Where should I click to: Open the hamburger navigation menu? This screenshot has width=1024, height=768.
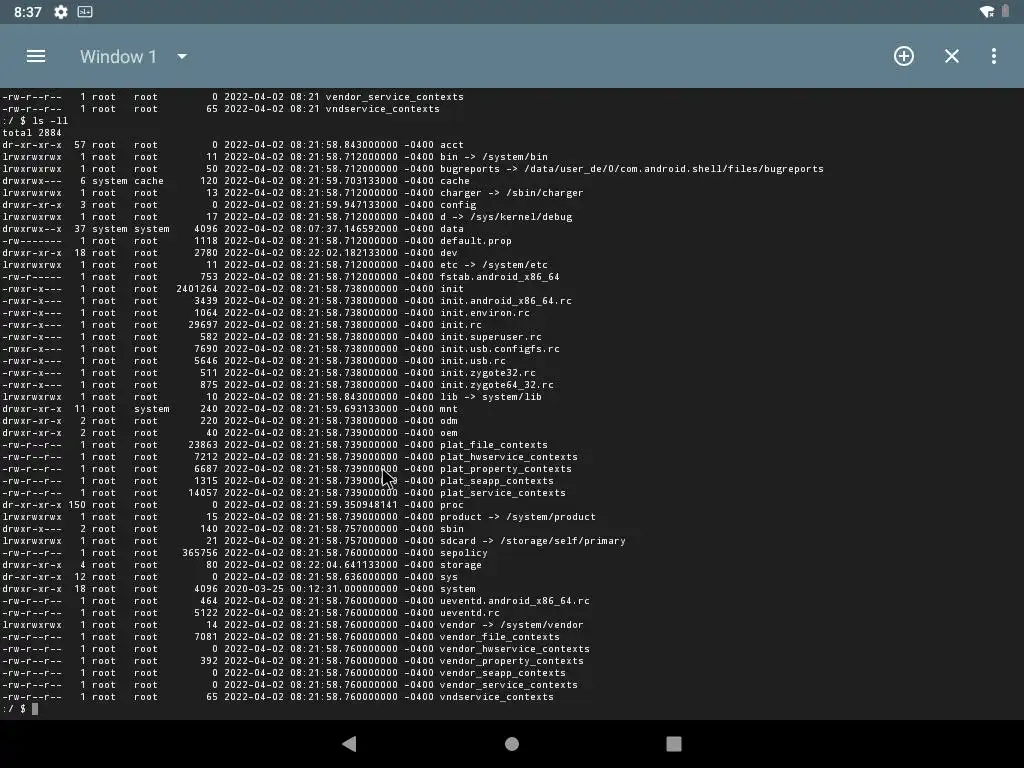pos(36,56)
